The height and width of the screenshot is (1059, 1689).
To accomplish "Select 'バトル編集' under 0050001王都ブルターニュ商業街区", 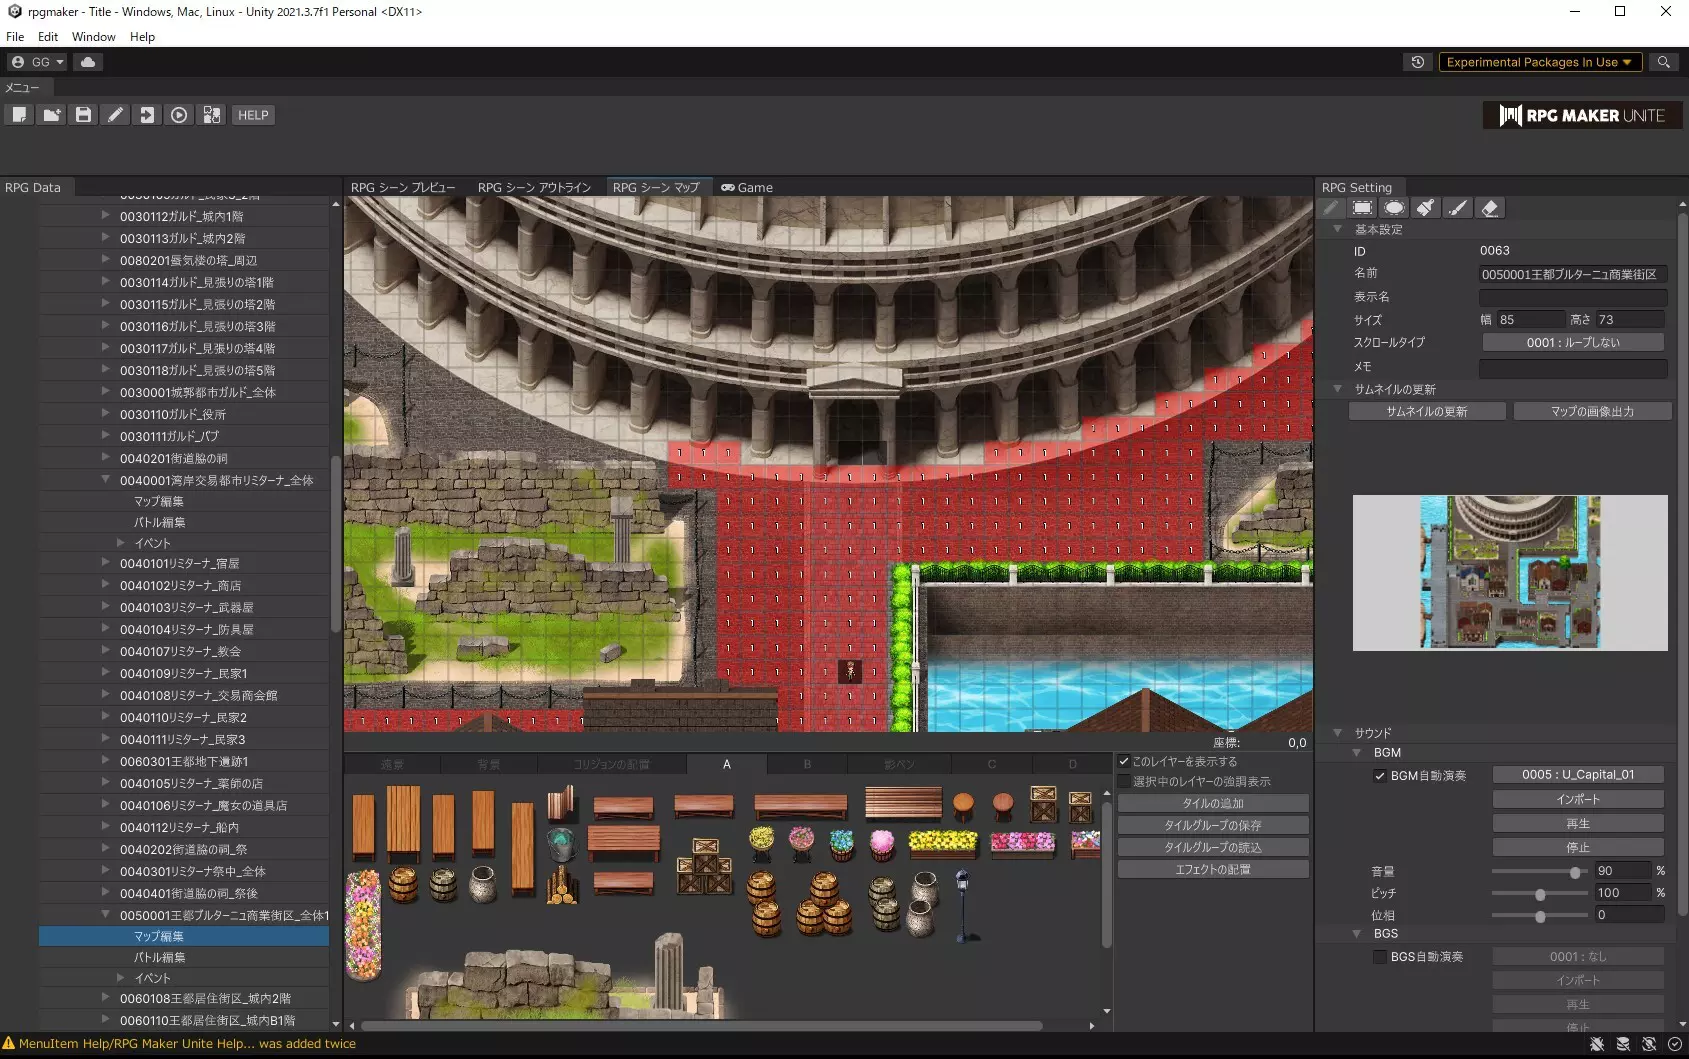I will click(160, 957).
